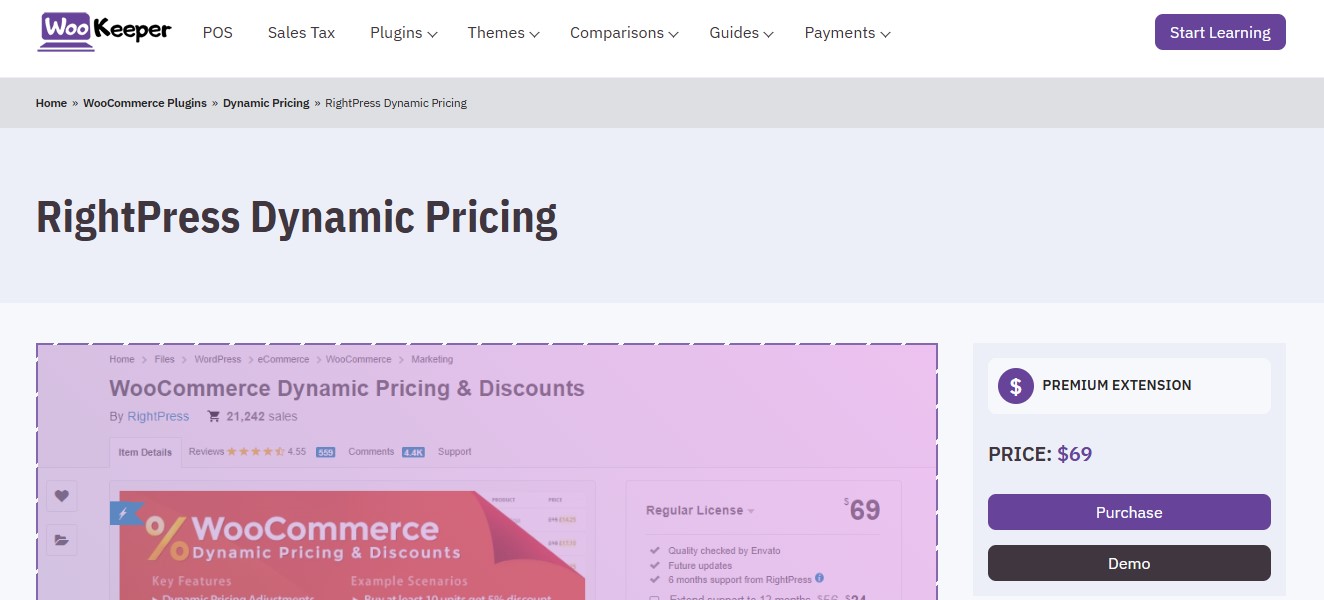Viewport: 1324px width, 600px height.
Task: Favorite the item using the heart icon
Action: point(61,496)
